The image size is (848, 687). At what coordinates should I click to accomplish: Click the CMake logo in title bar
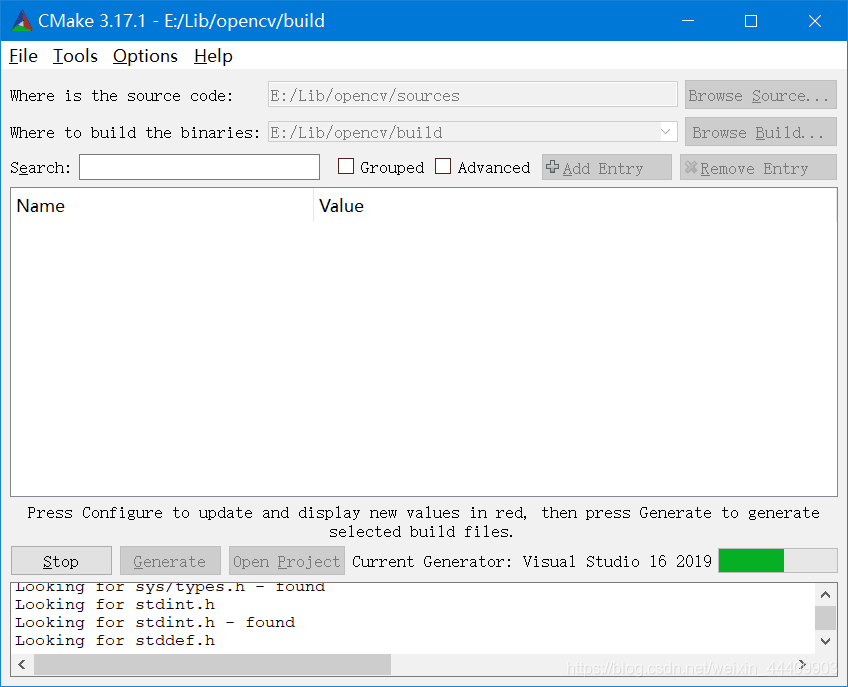click(x=20, y=21)
